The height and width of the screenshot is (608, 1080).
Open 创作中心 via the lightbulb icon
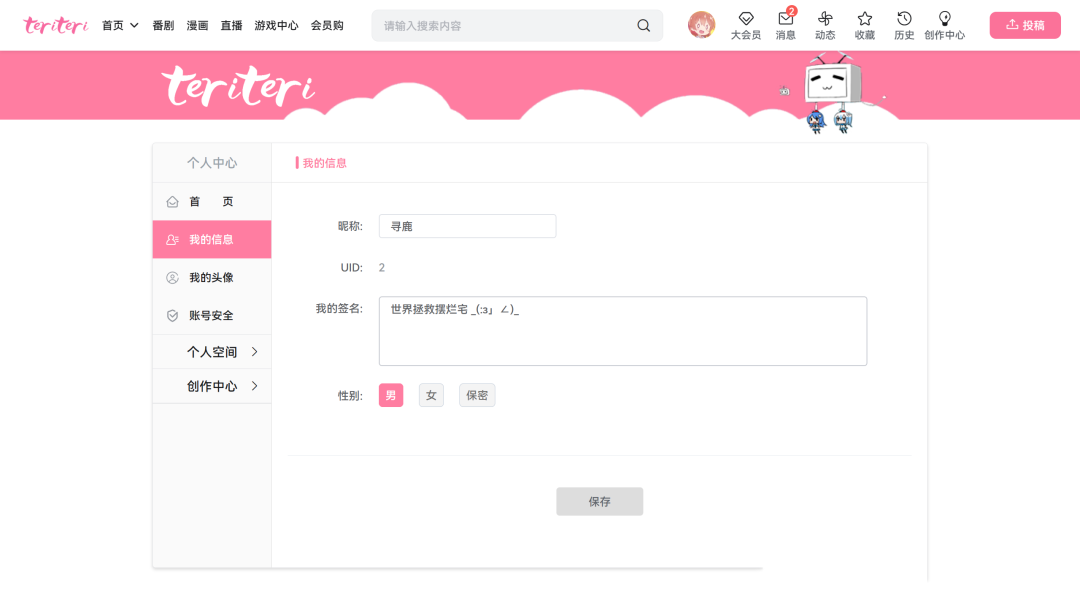[x=944, y=24]
